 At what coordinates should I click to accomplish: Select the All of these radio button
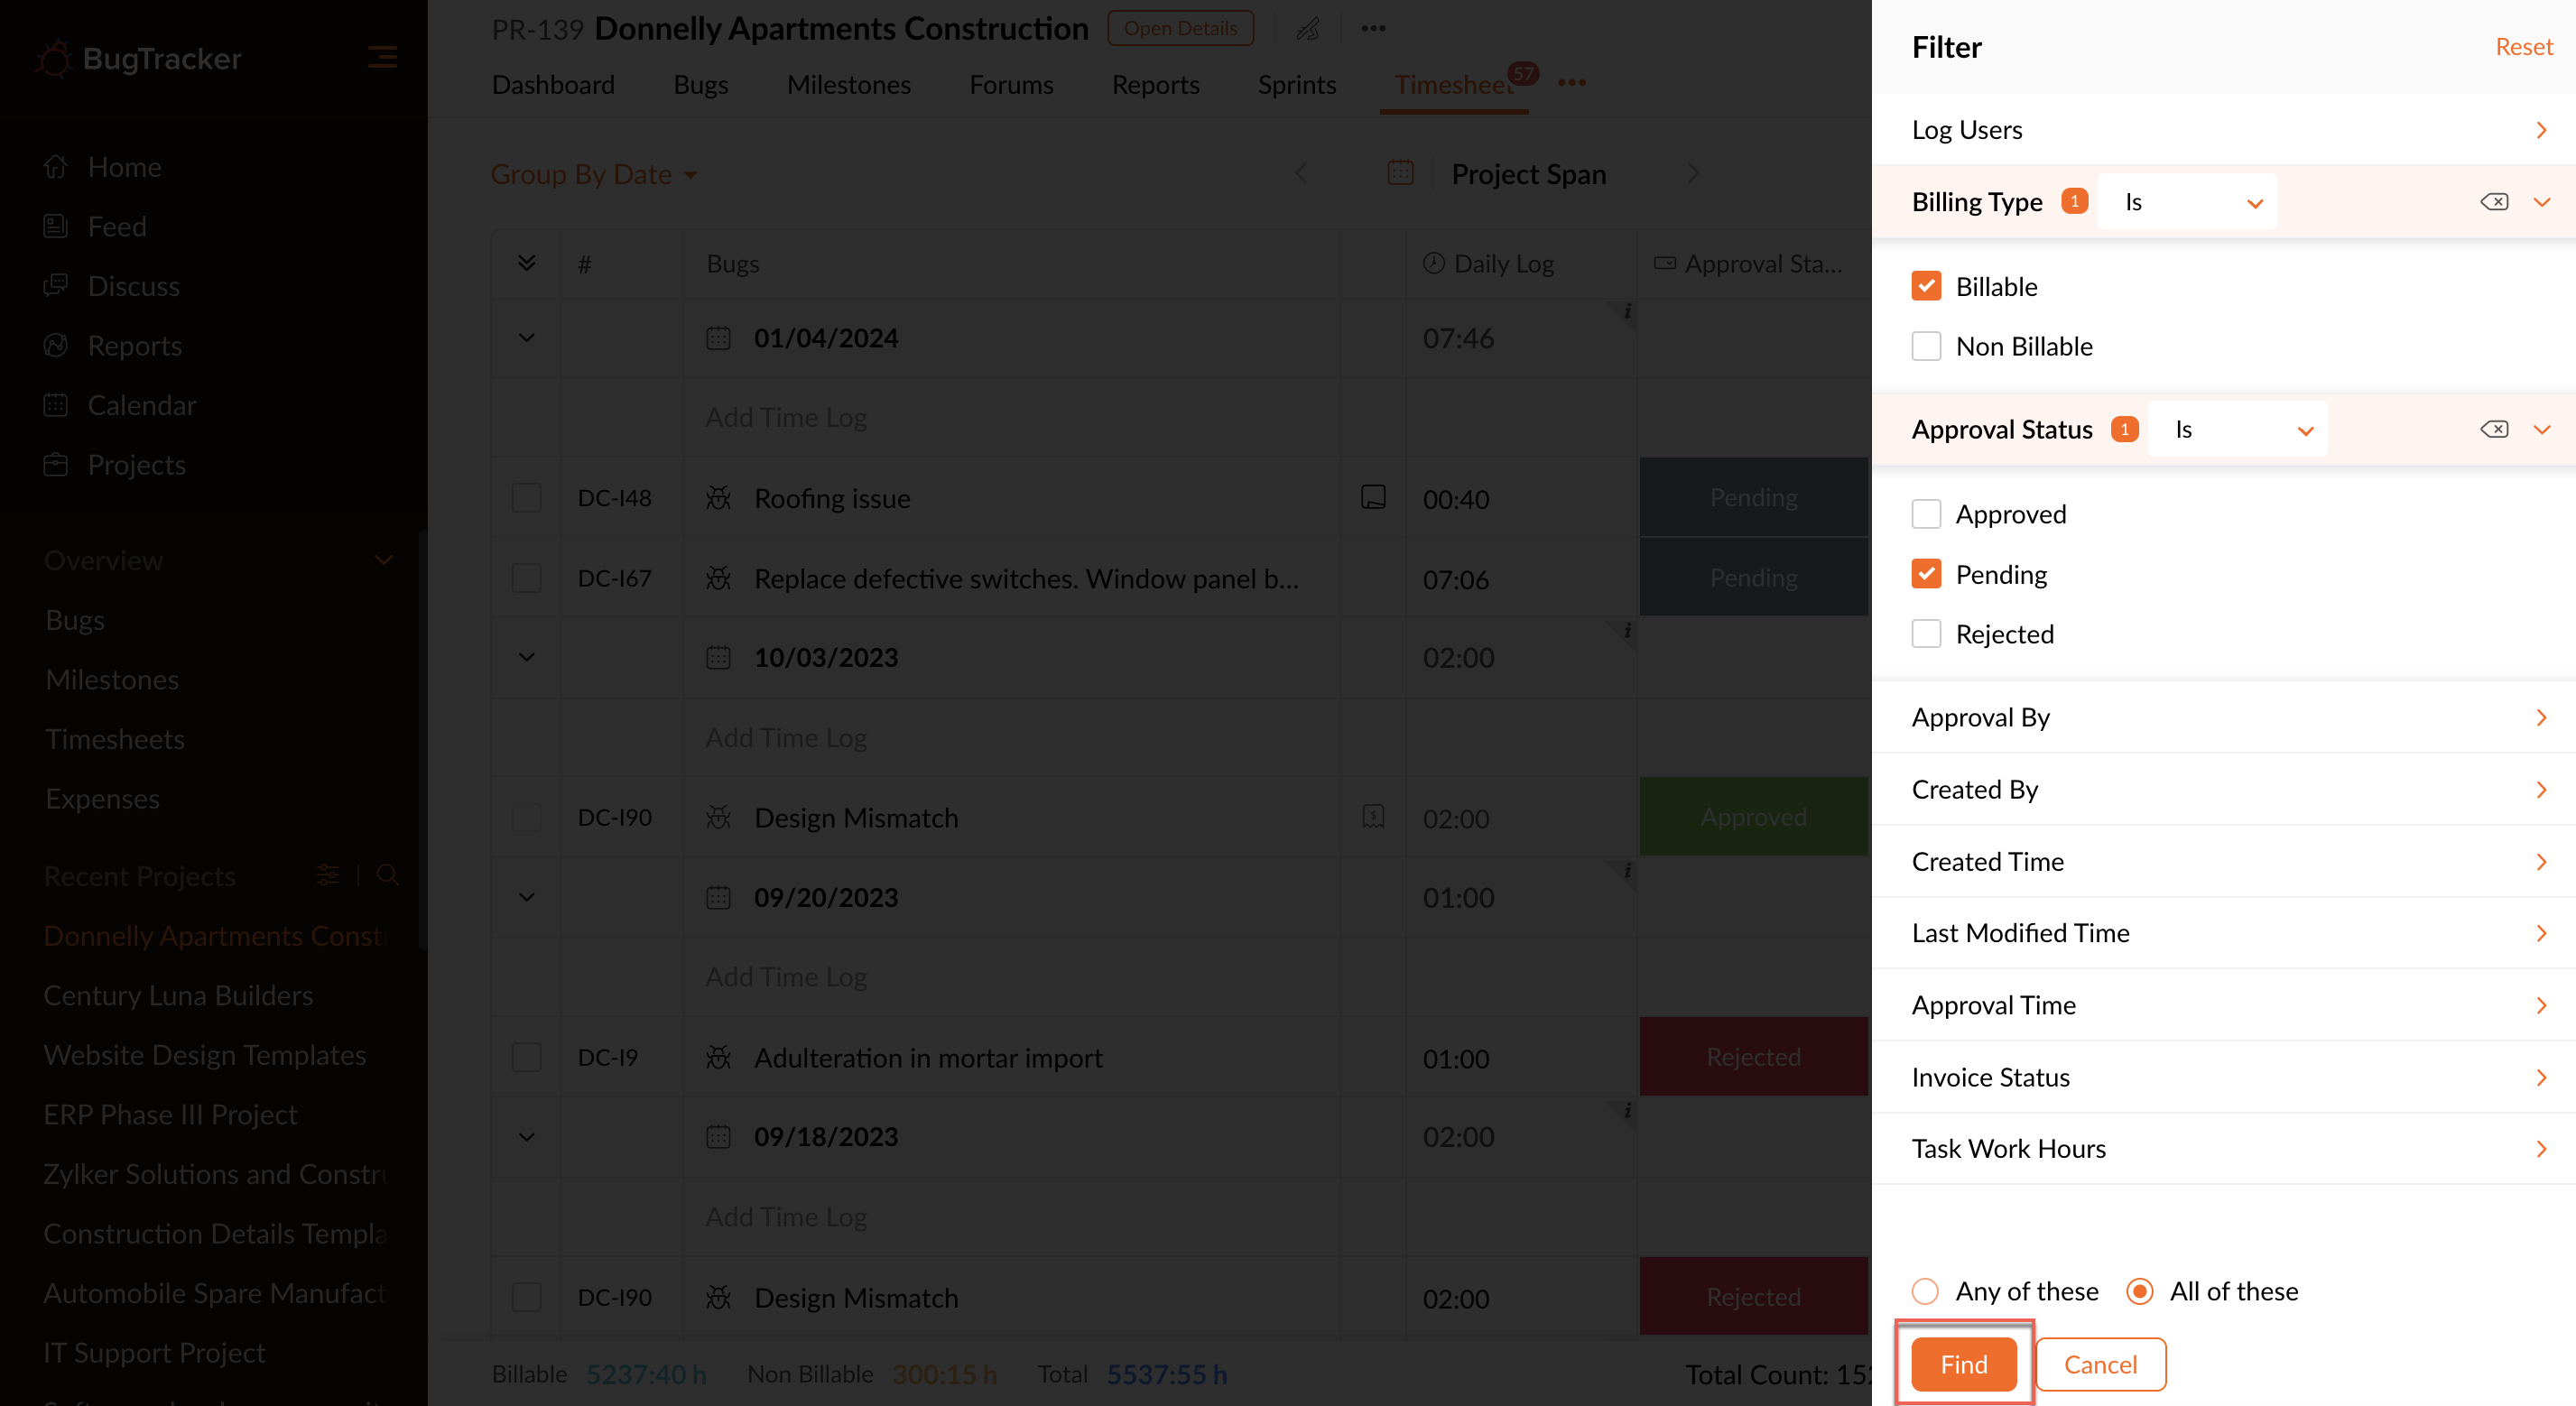2139,1291
